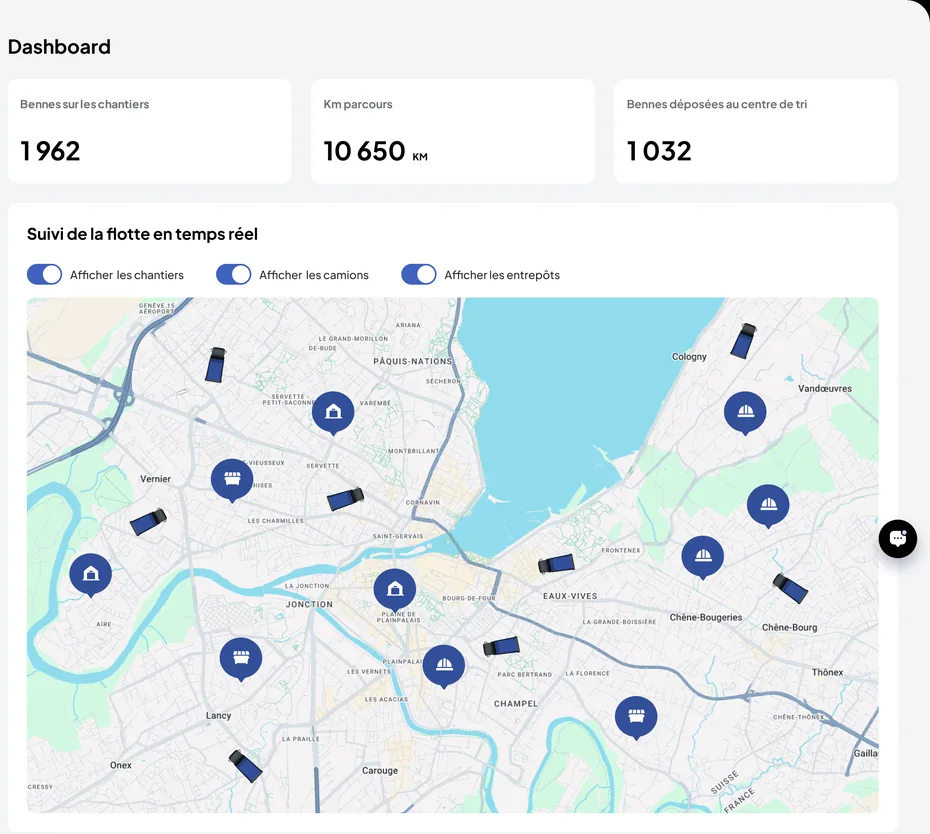
Task: Click the hard-hat marker above Chêne-Bougeries
Action: (703, 557)
